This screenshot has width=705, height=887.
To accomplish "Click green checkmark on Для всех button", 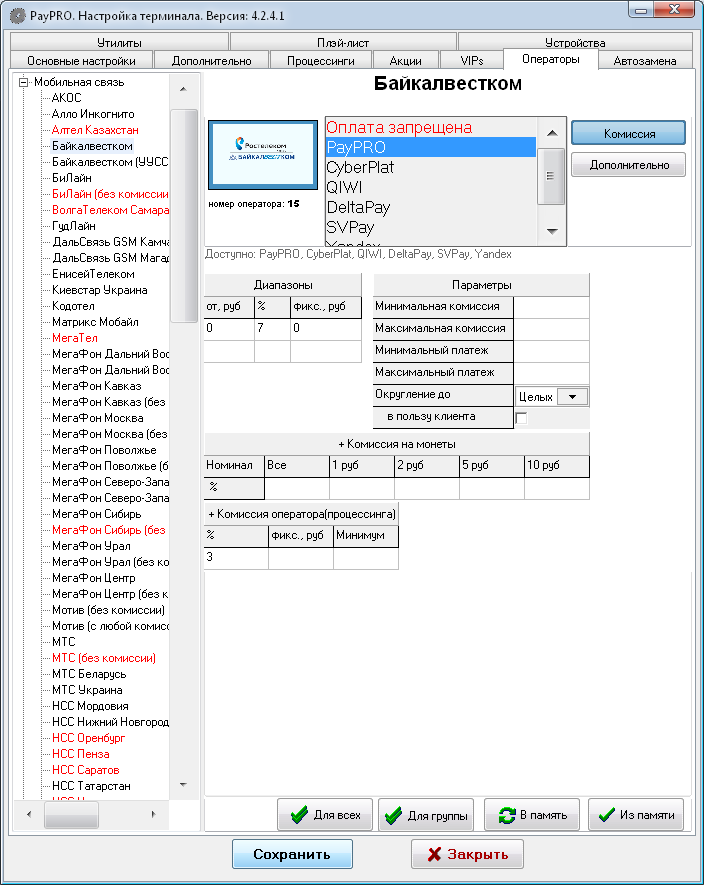I will click(x=297, y=815).
